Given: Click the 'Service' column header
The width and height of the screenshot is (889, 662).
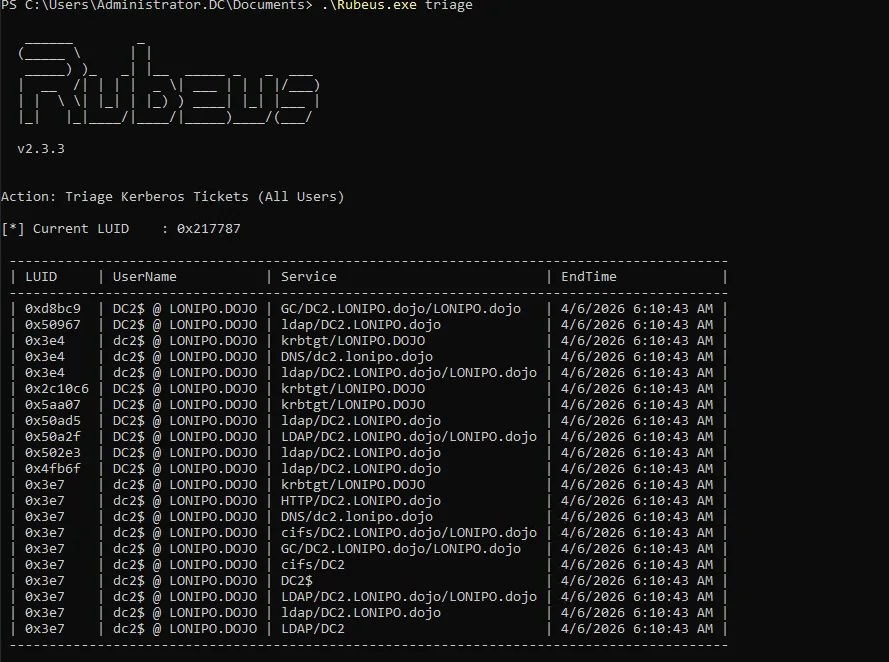Looking at the screenshot, I should point(308,277).
